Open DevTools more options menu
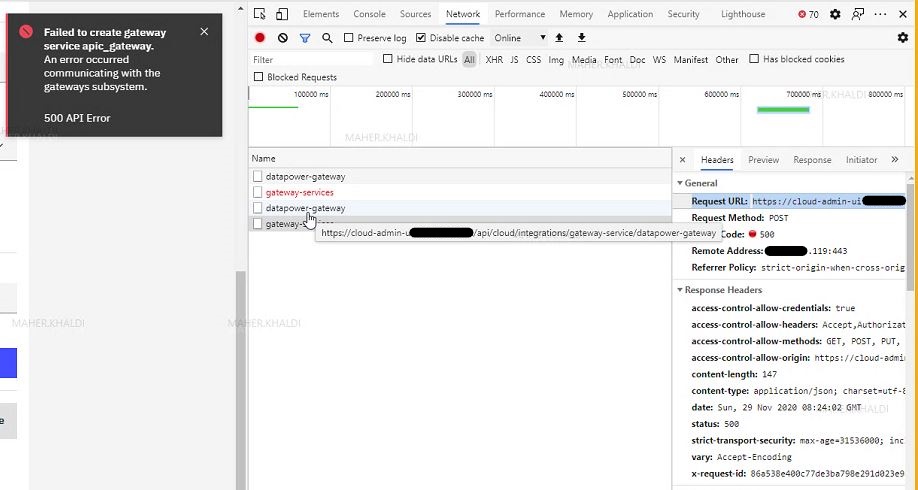The width and height of the screenshot is (918, 490). click(x=881, y=14)
